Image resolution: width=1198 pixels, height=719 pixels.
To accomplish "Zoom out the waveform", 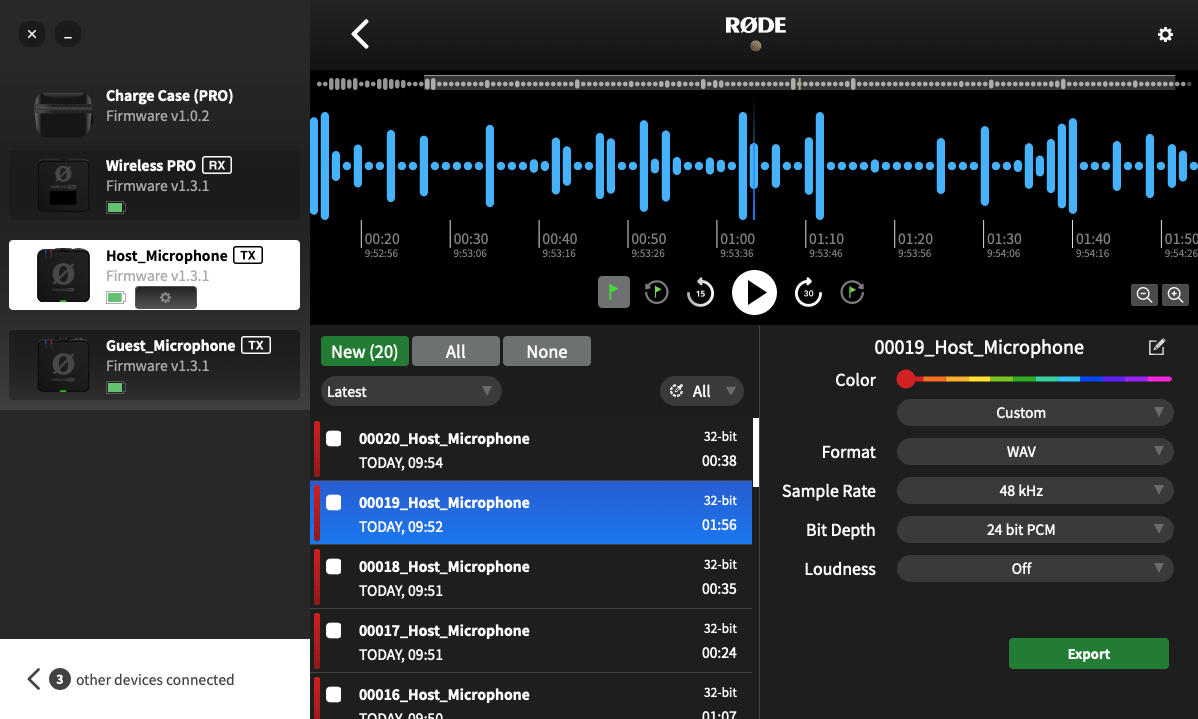I will (1145, 295).
